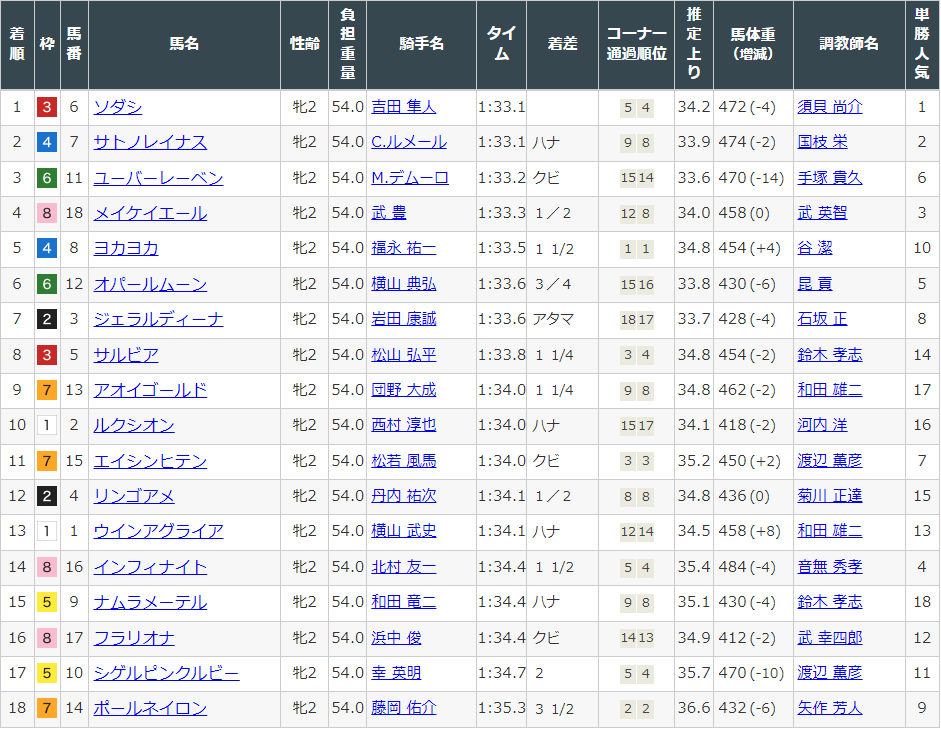Click jockey name 和田 竜二
The height and width of the screenshot is (729, 941).
[x=403, y=603]
